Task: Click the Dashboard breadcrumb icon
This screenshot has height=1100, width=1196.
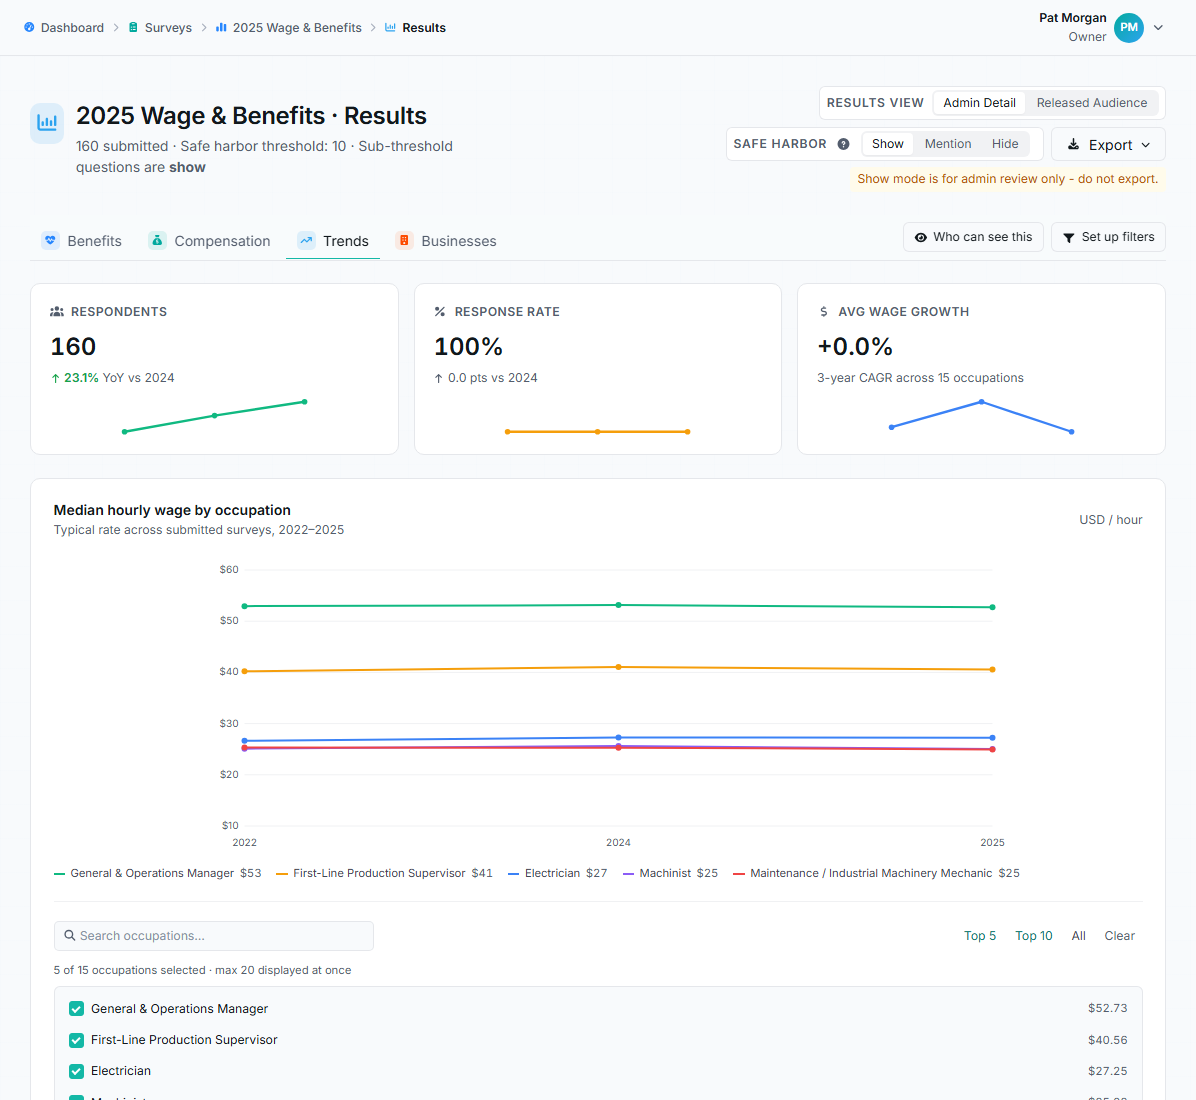Action: coord(29,27)
